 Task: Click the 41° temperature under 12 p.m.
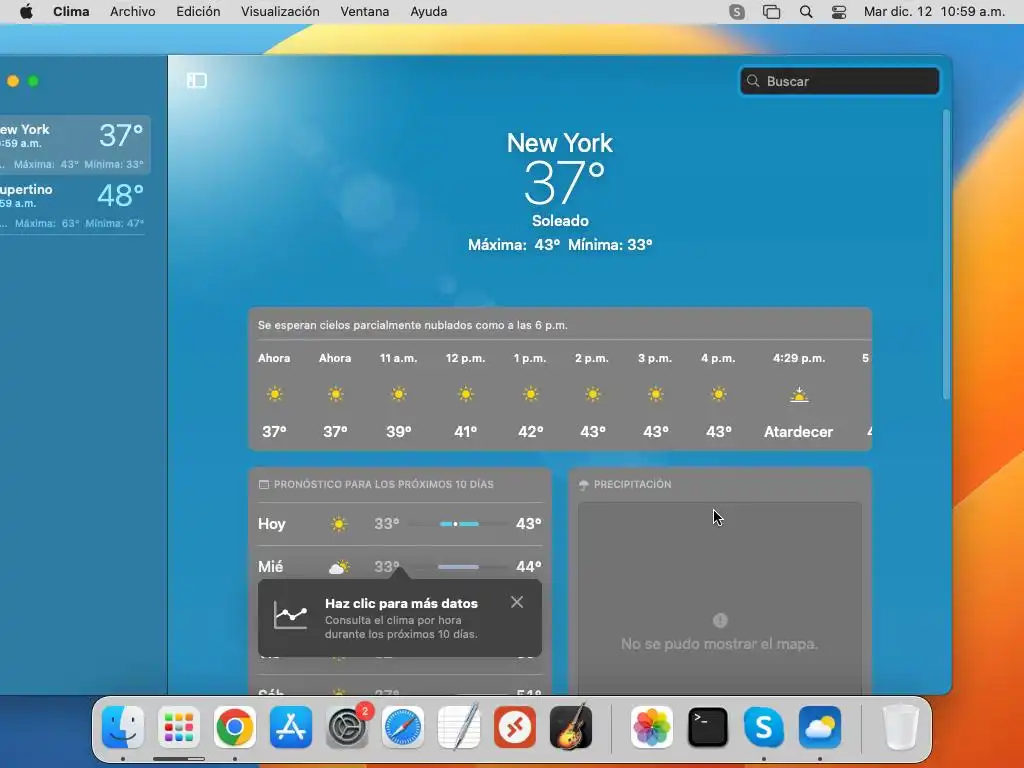pyautogui.click(x=466, y=432)
